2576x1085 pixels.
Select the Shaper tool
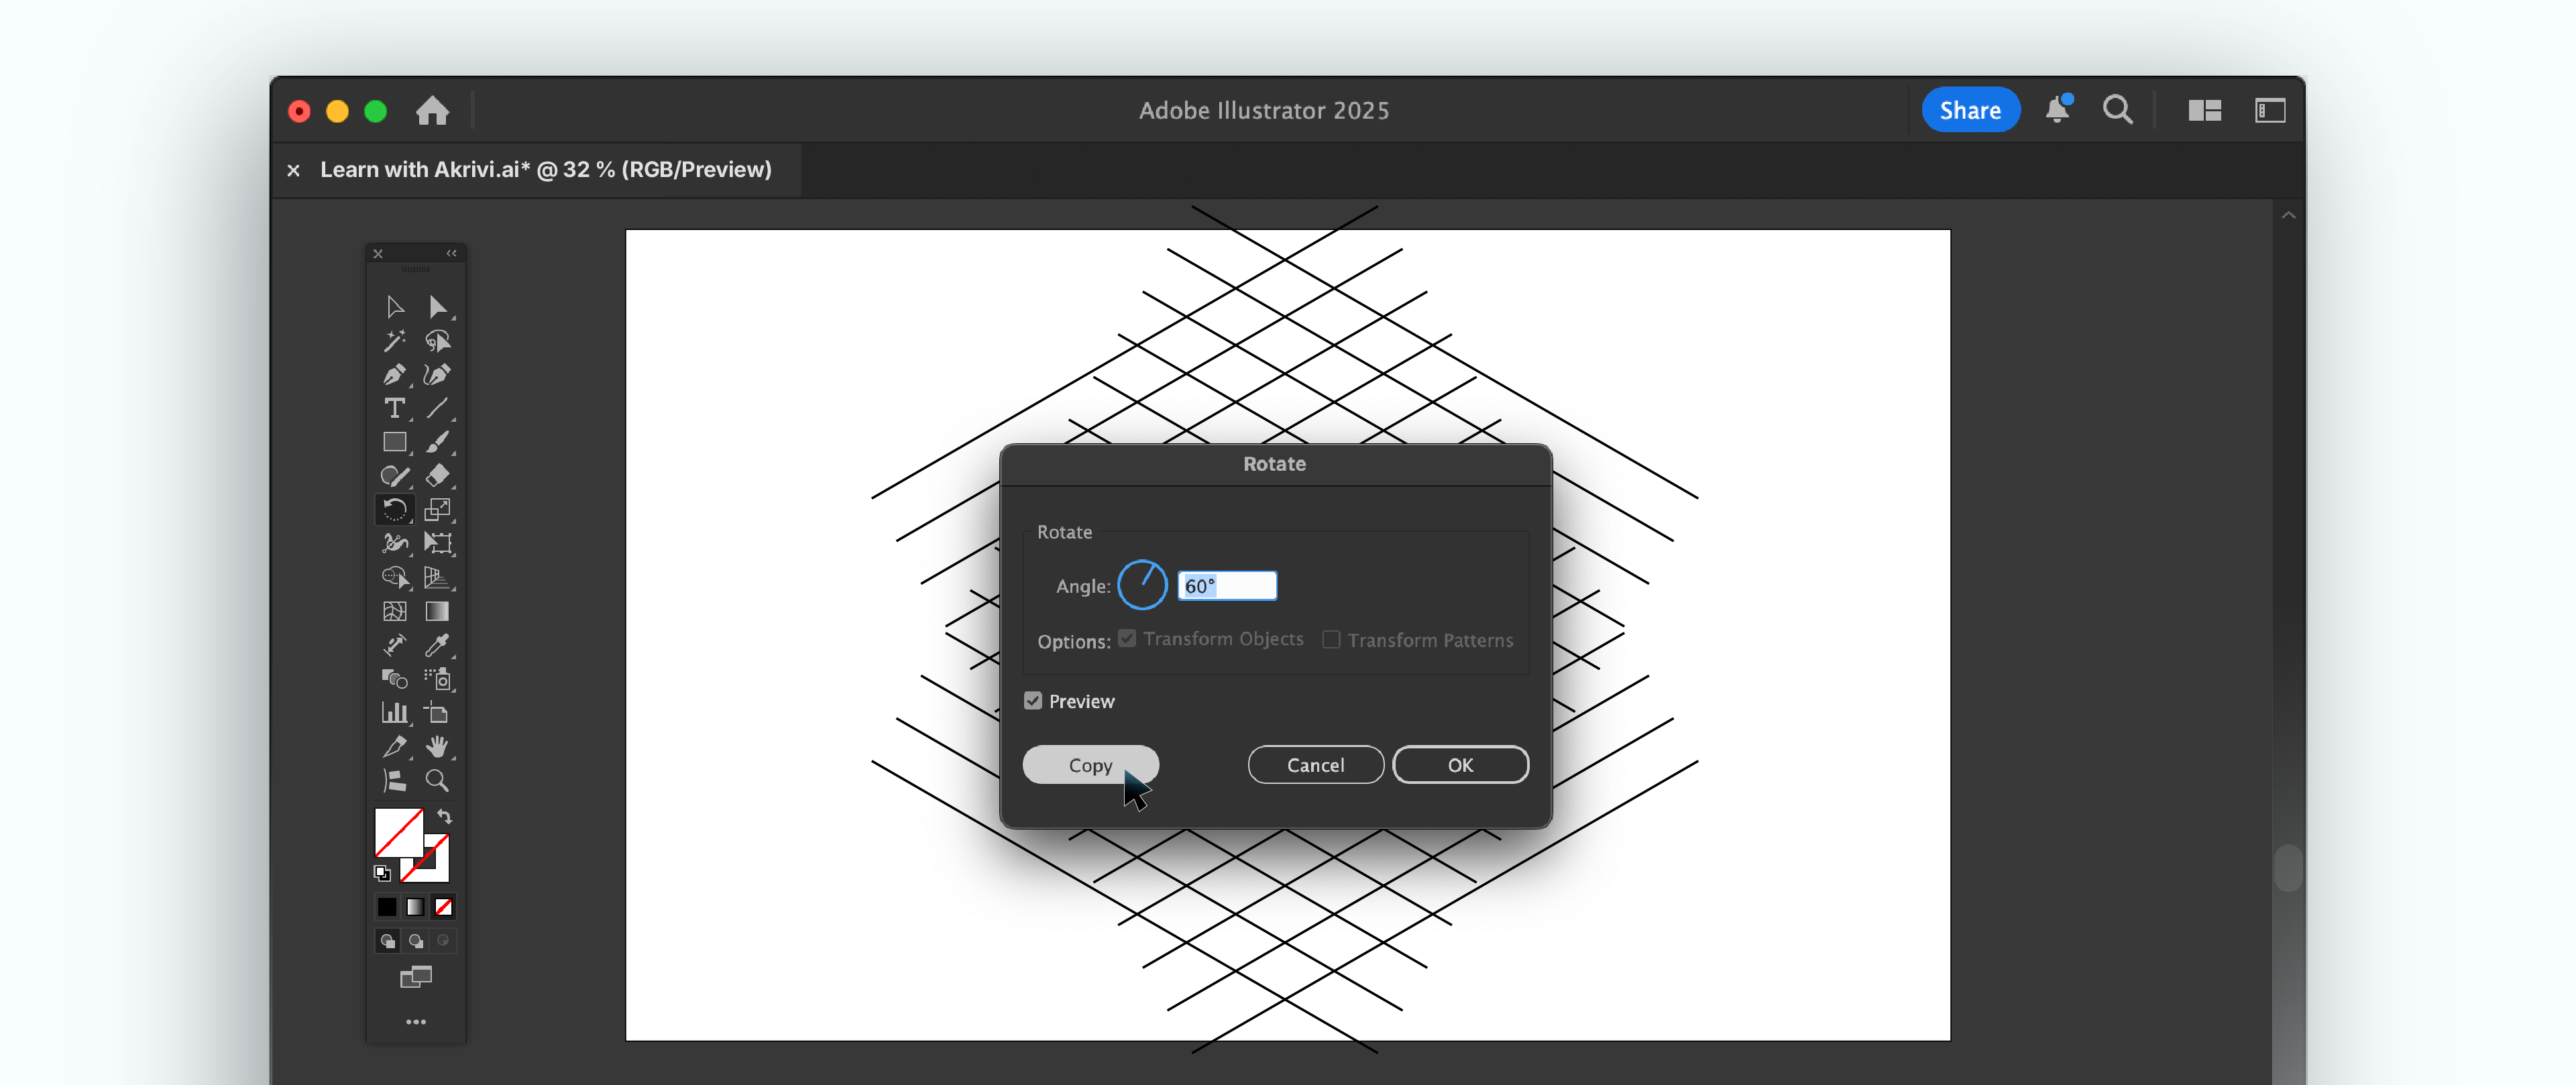point(395,476)
